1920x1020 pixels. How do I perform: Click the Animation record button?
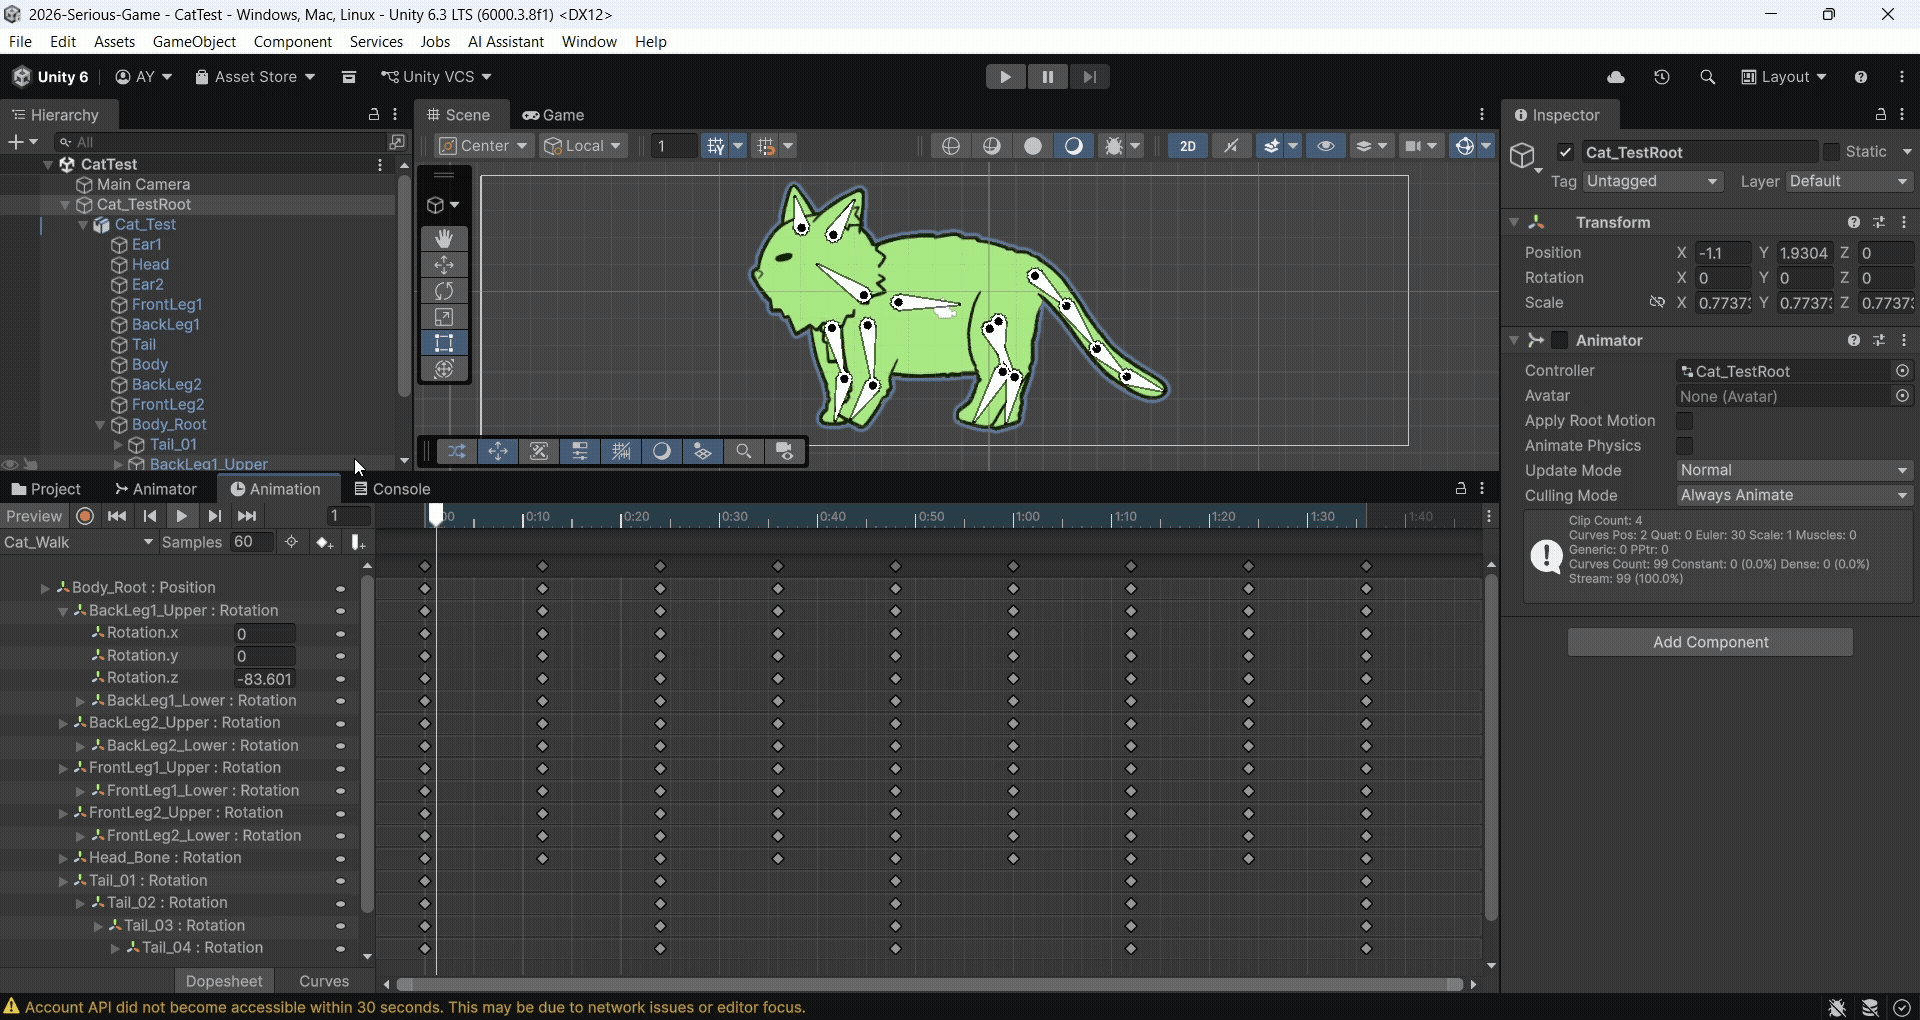[85, 517]
